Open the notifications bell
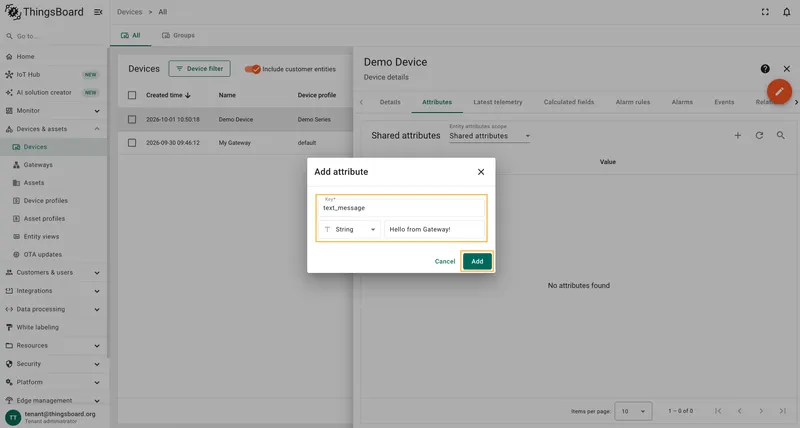800x428 pixels. point(786,12)
